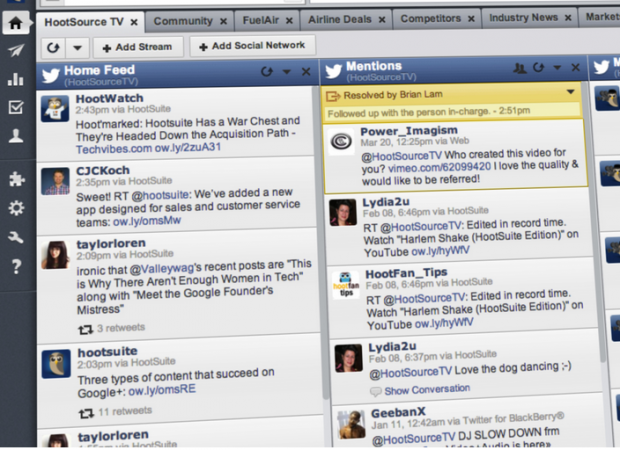
Task: Open ow.ly/hyWfV link in HootFan_Tips tweet
Action: coord(444,323)
